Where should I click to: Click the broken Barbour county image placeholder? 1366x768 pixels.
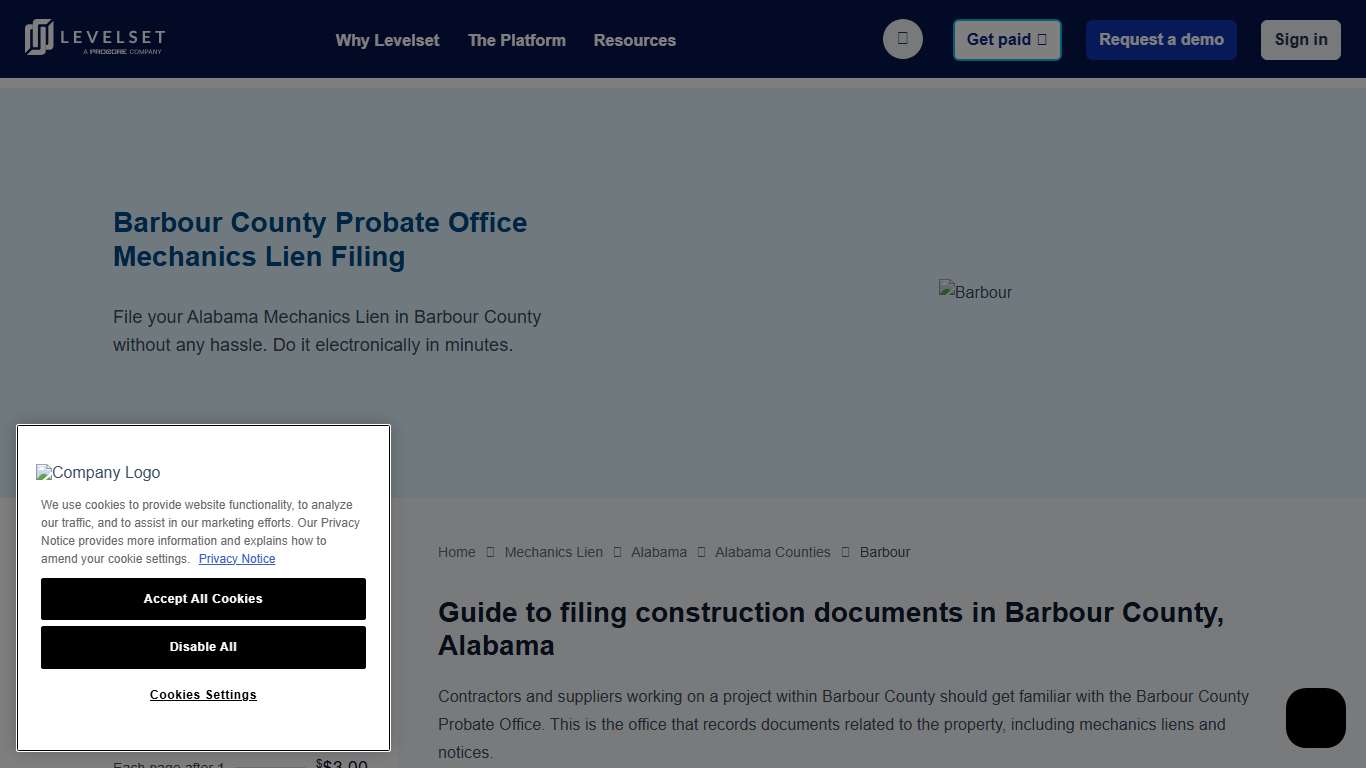pos(975,292)
